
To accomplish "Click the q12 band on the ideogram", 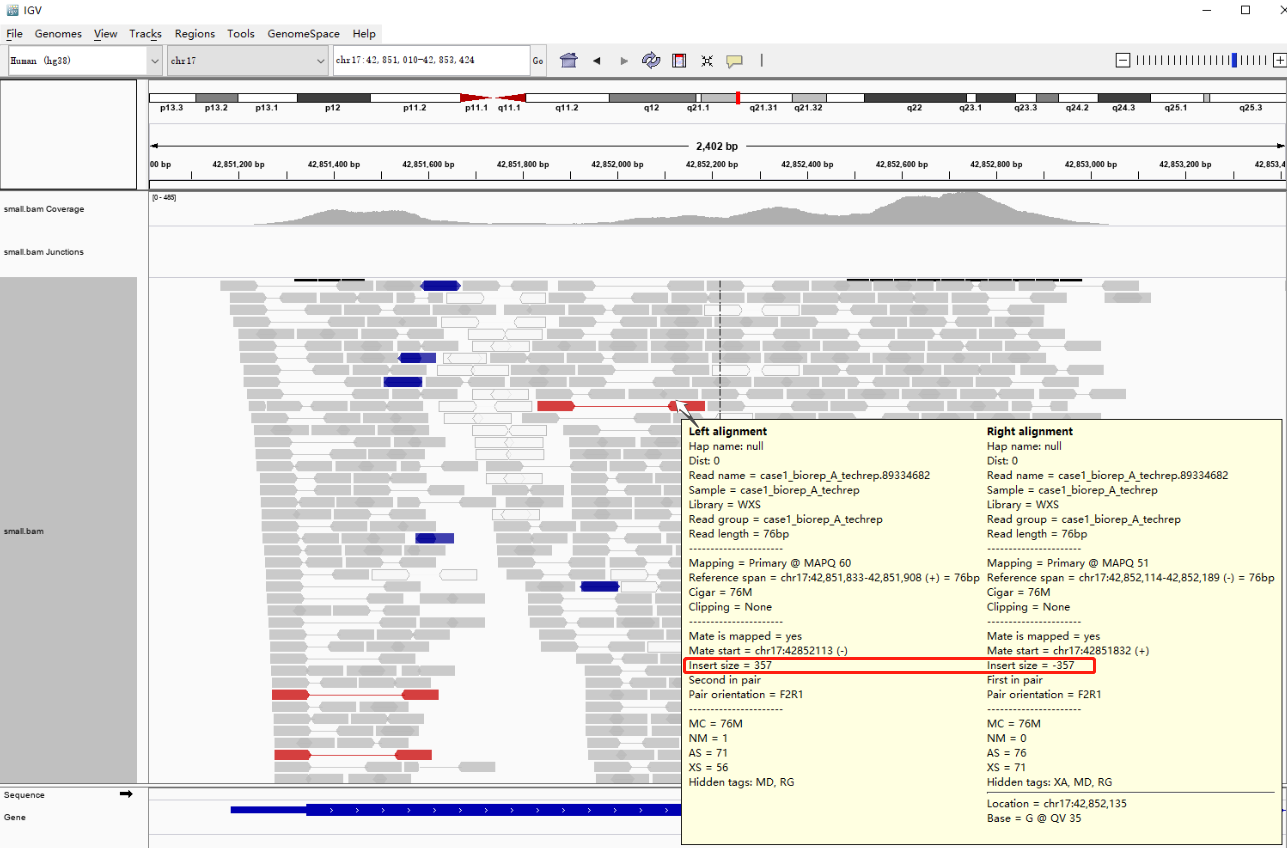I will (x=651, y=98).
